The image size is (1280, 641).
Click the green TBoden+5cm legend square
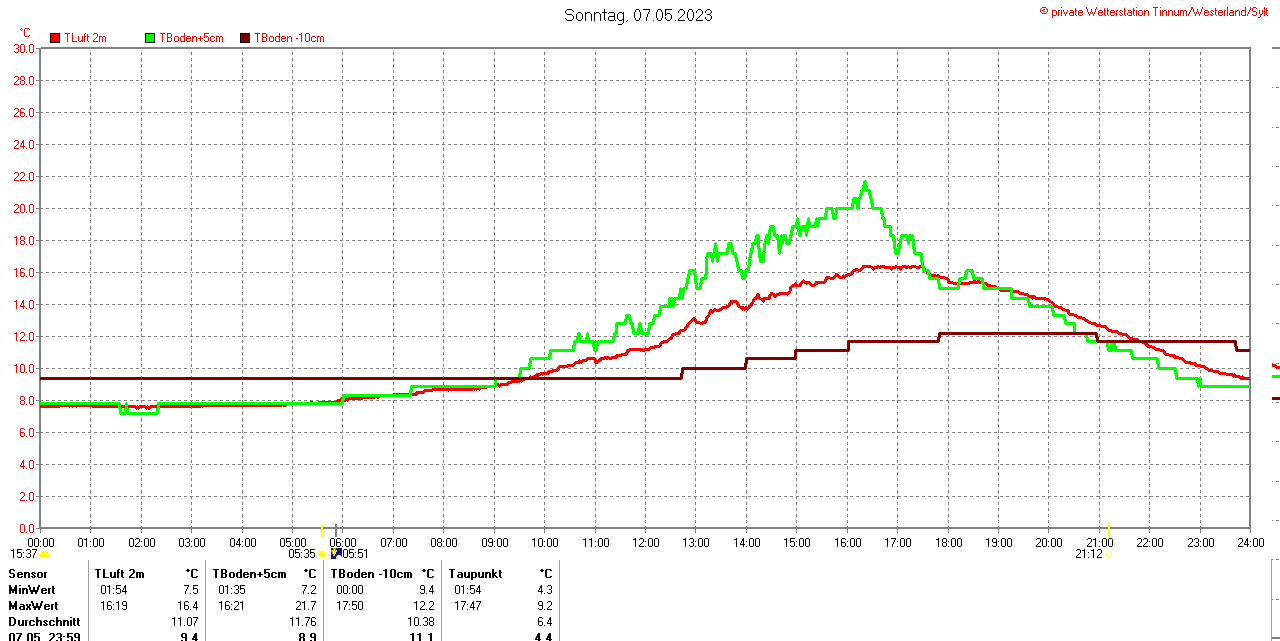[x=151, y=38]
